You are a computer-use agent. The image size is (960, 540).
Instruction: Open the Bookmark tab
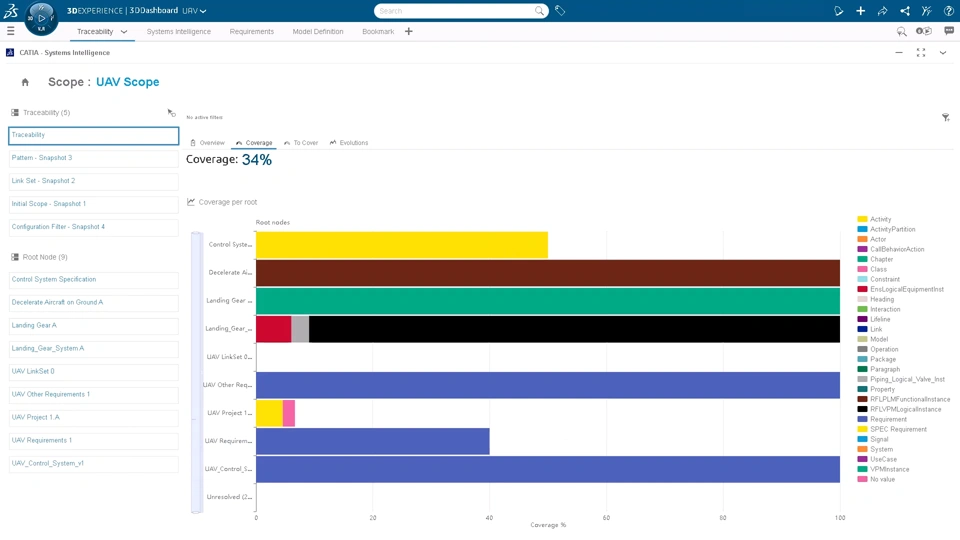click(x=378, y=31)
